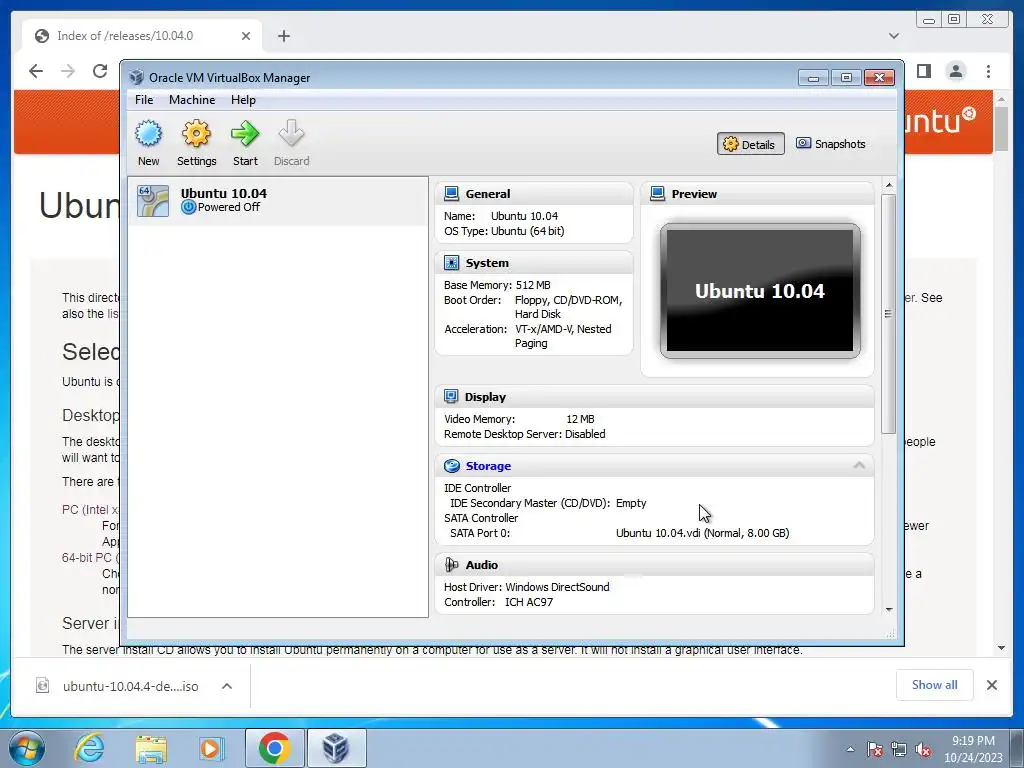
Task: Click the General section icon
Action: (451, 193)
